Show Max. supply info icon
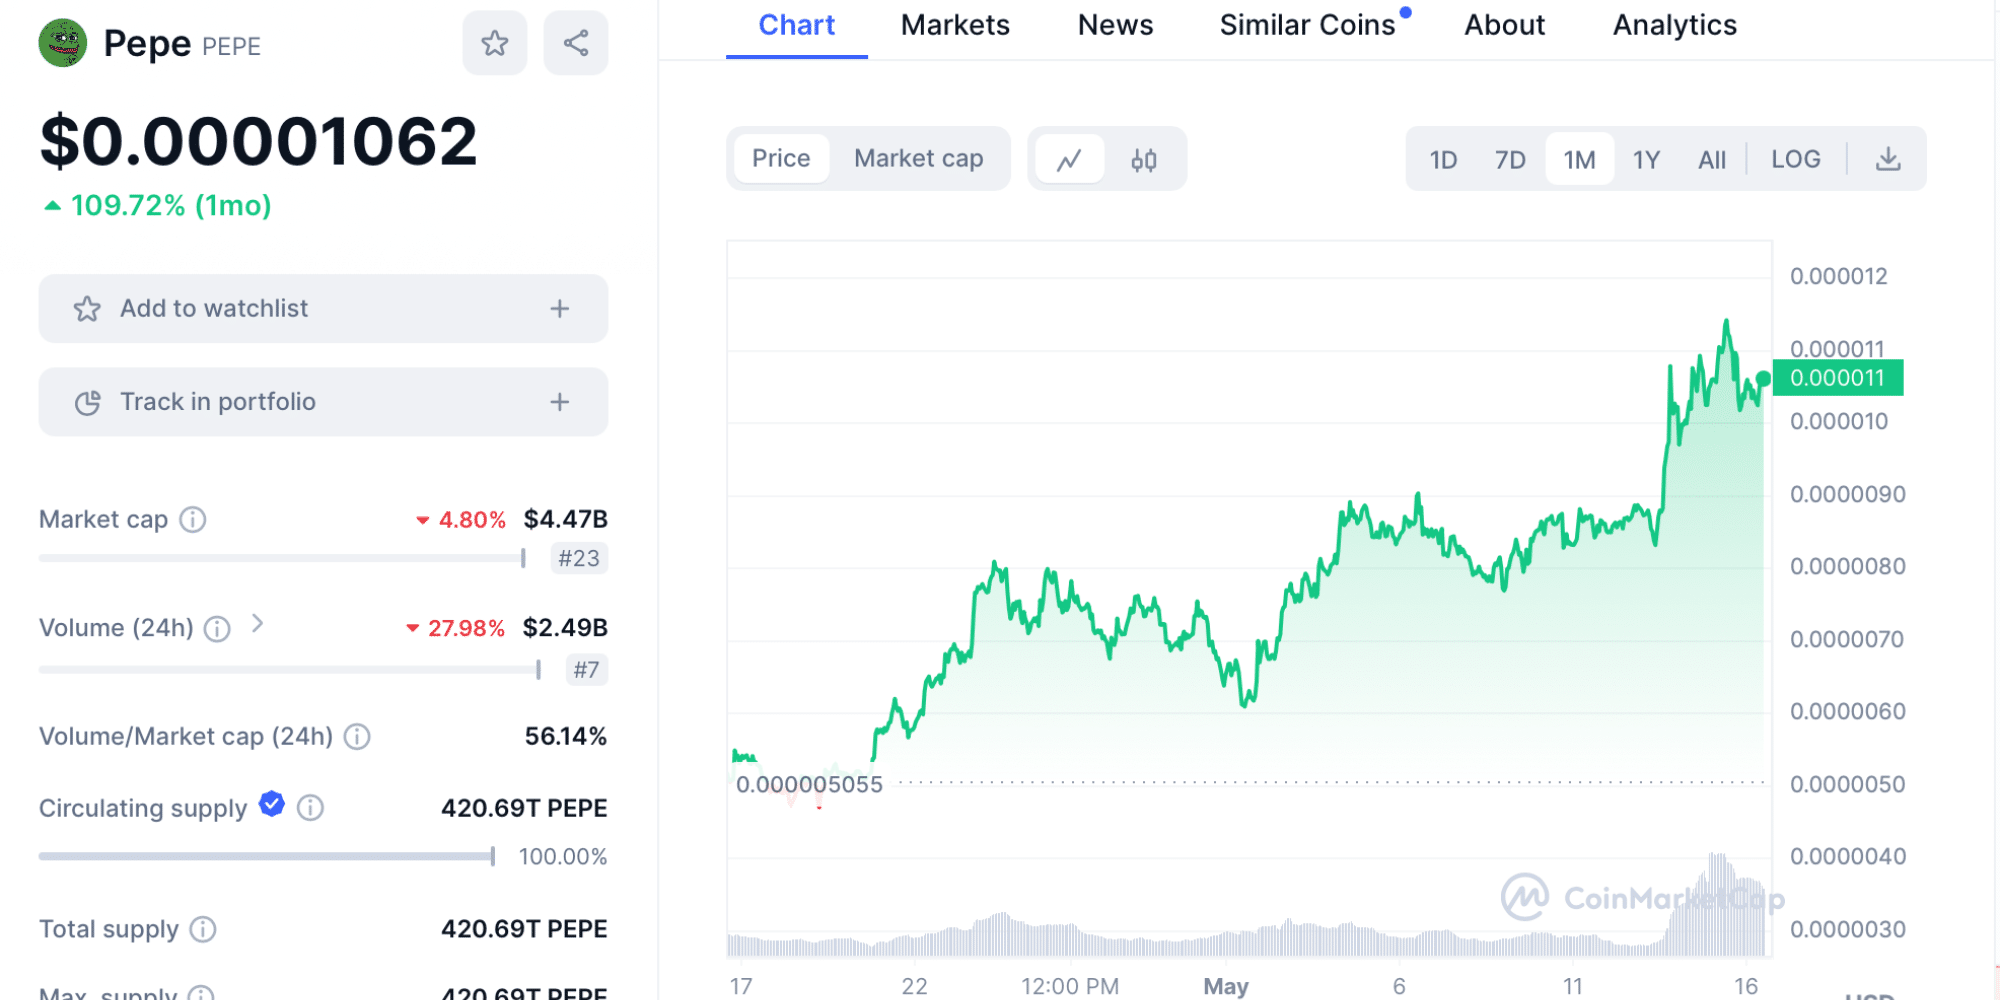 201,992
